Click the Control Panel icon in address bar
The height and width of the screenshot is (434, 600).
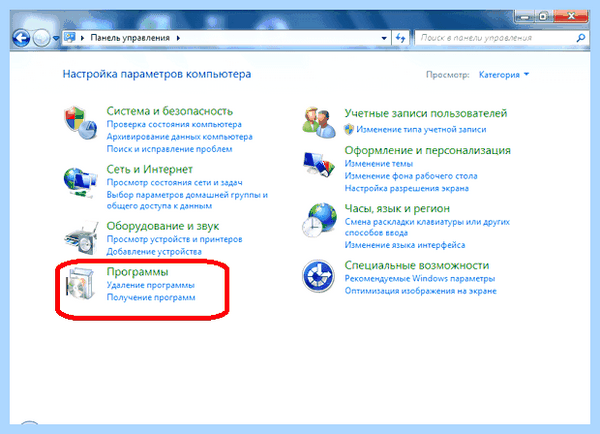tap(70, 37)
